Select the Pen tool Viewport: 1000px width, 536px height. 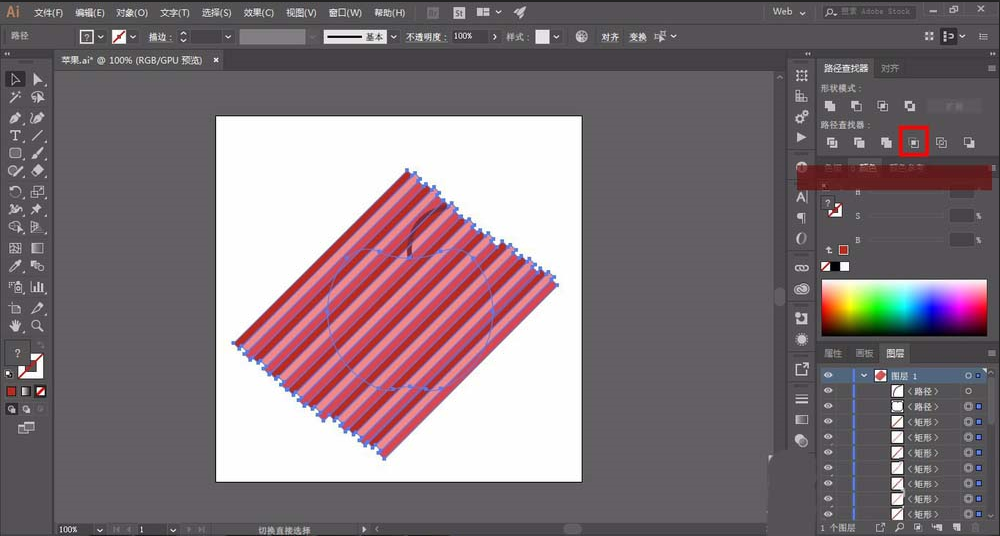15,118
